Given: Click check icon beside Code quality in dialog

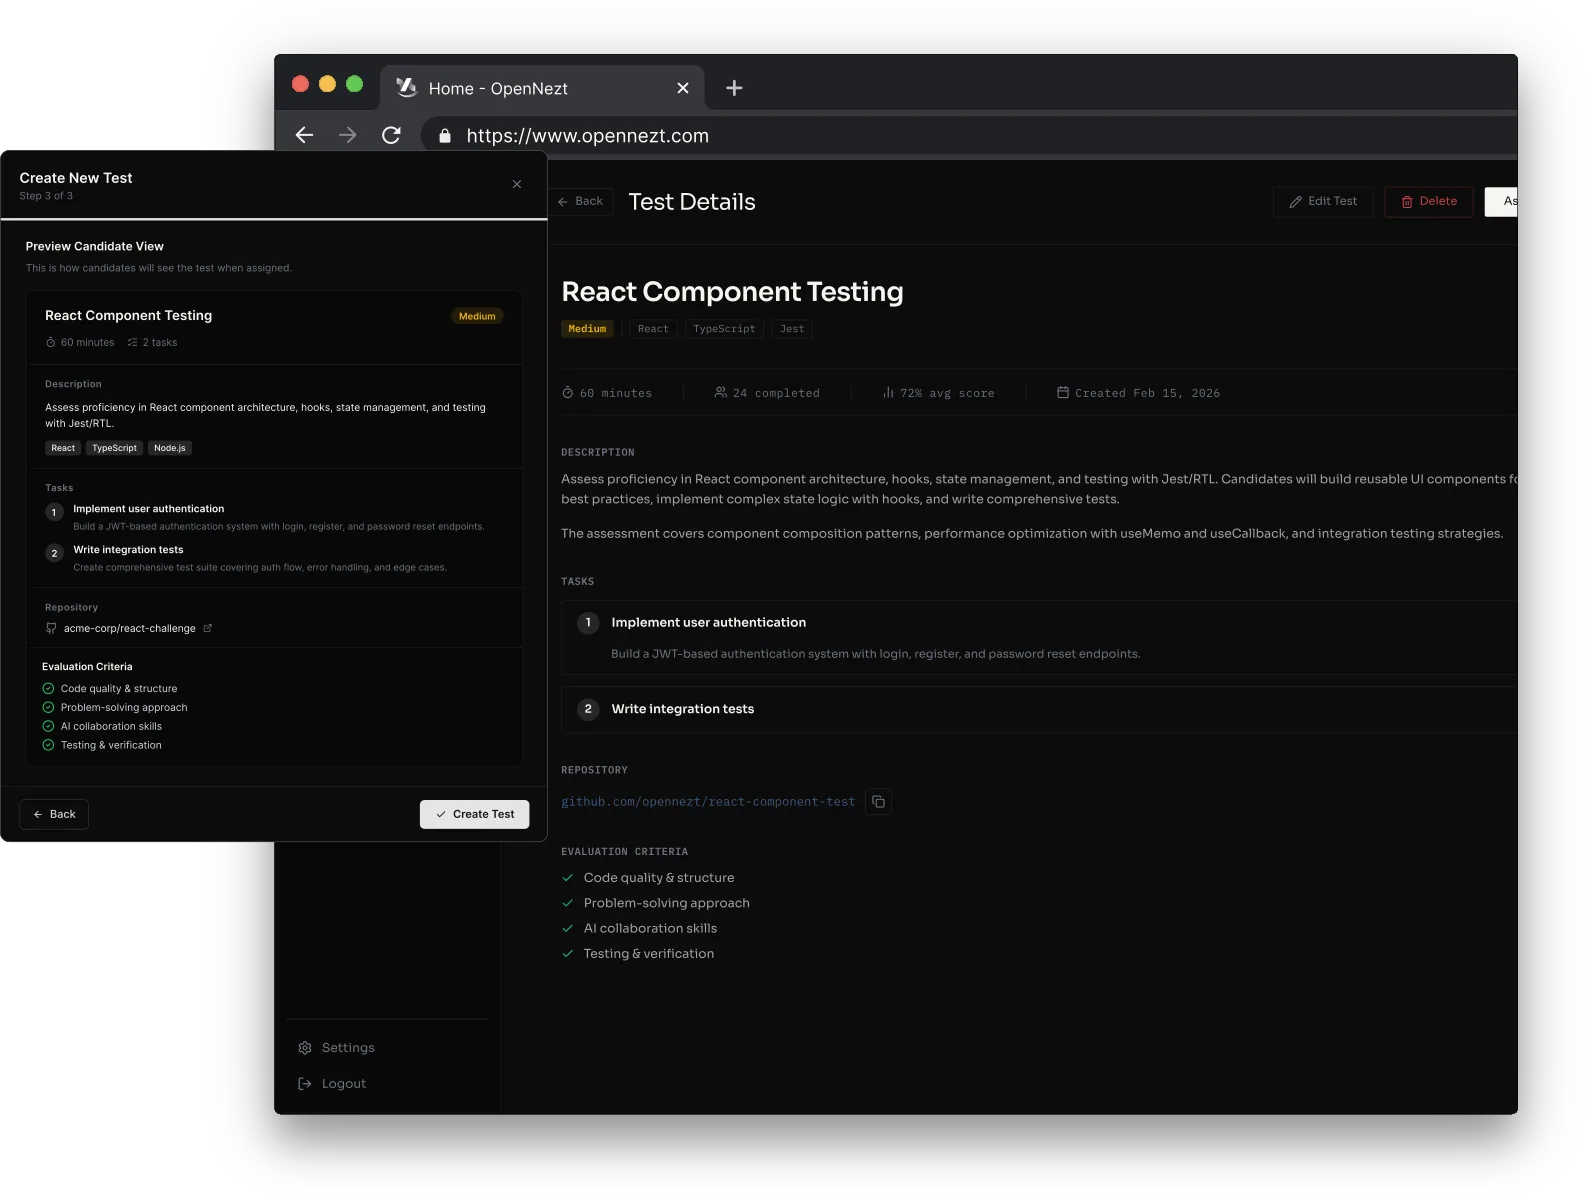Looking at the screenshot, I should 48,688.
